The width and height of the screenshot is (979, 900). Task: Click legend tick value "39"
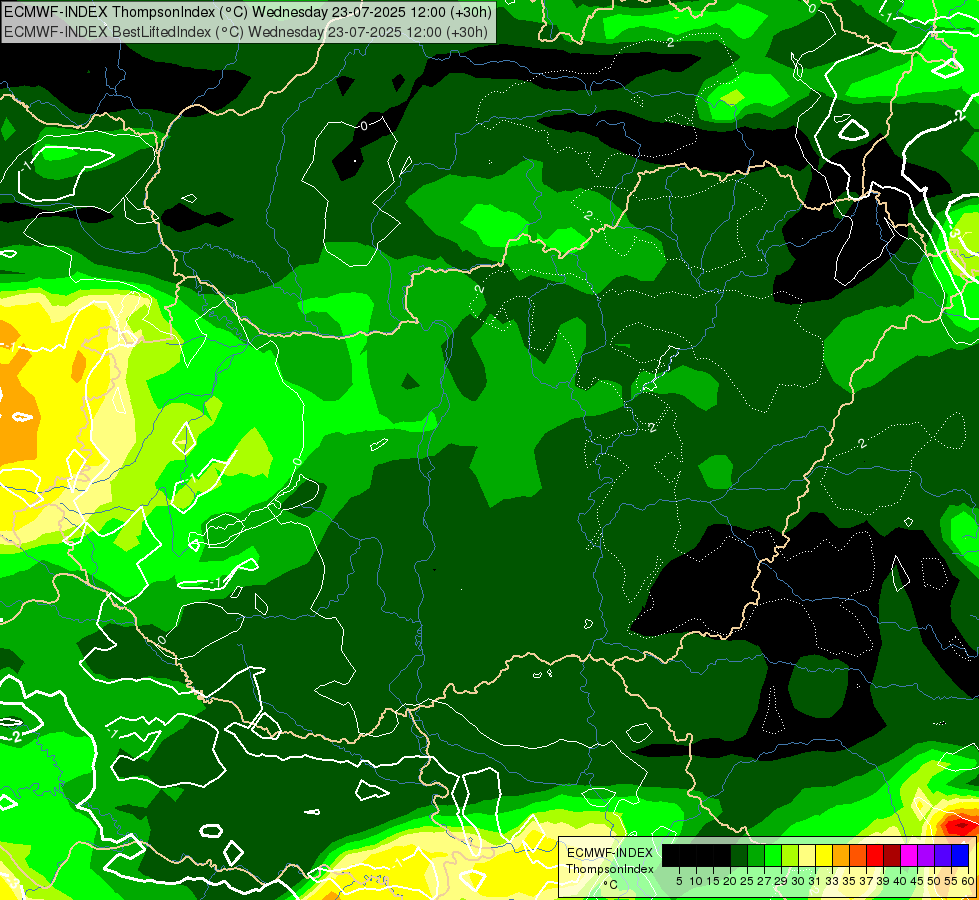(883, 881)
